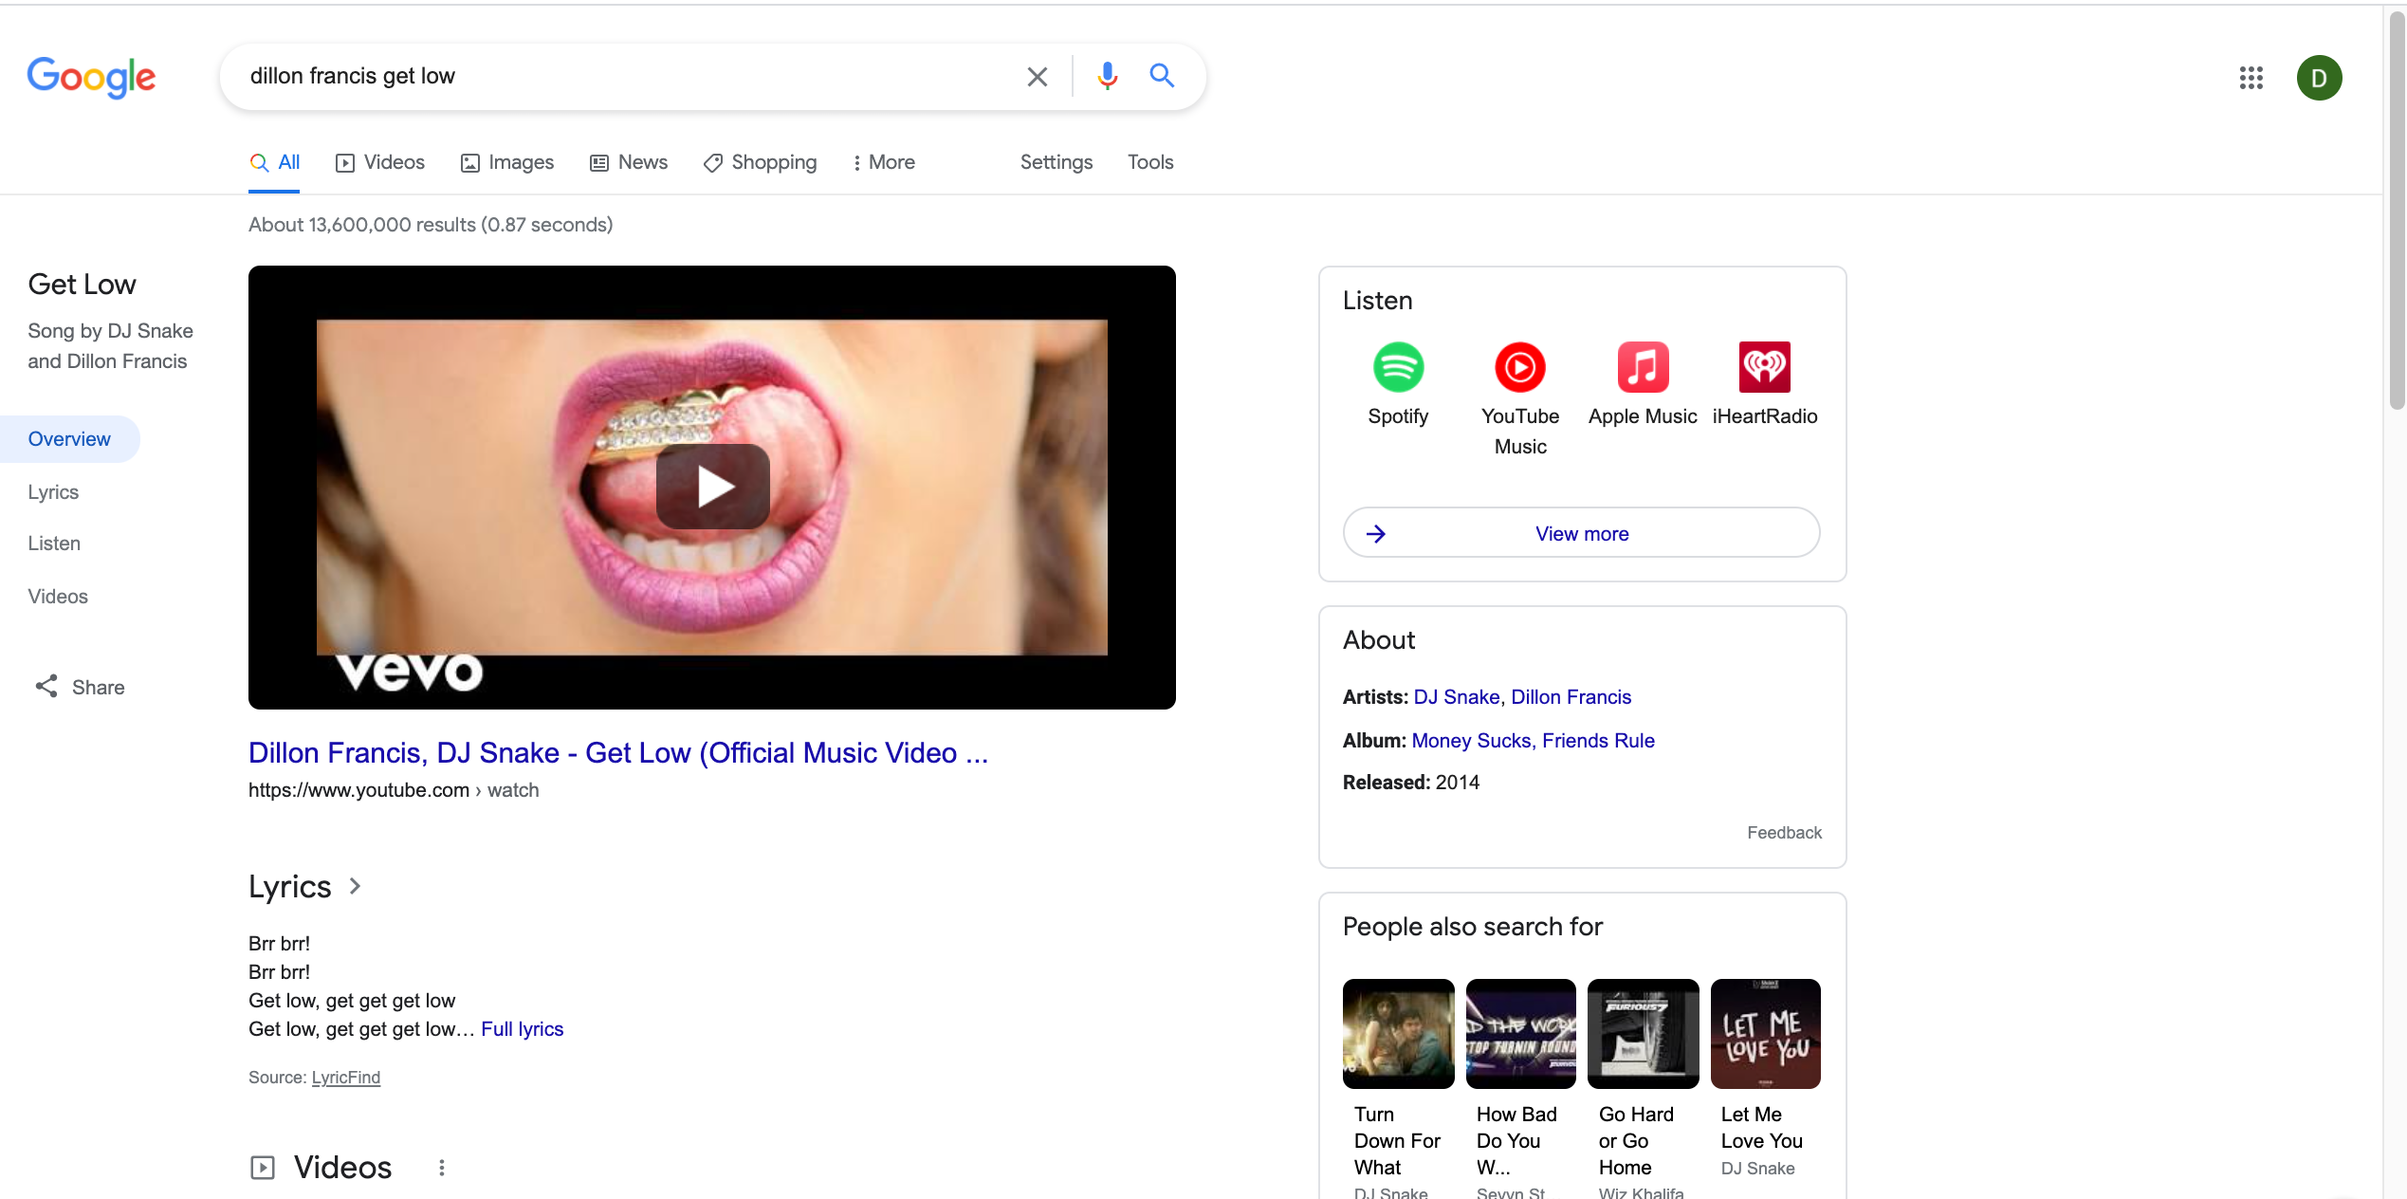The height and width of the screenshot is (1199, 2407).
Task: Open Turn Down For What thumbnail
Action: [1398, 1033]
